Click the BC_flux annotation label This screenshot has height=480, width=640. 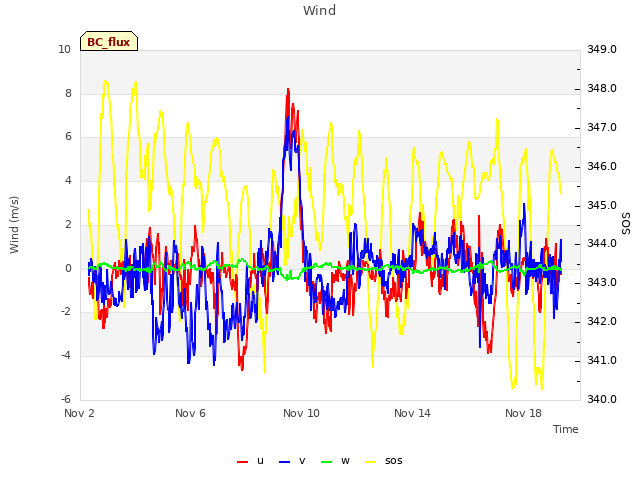(109, 42)
